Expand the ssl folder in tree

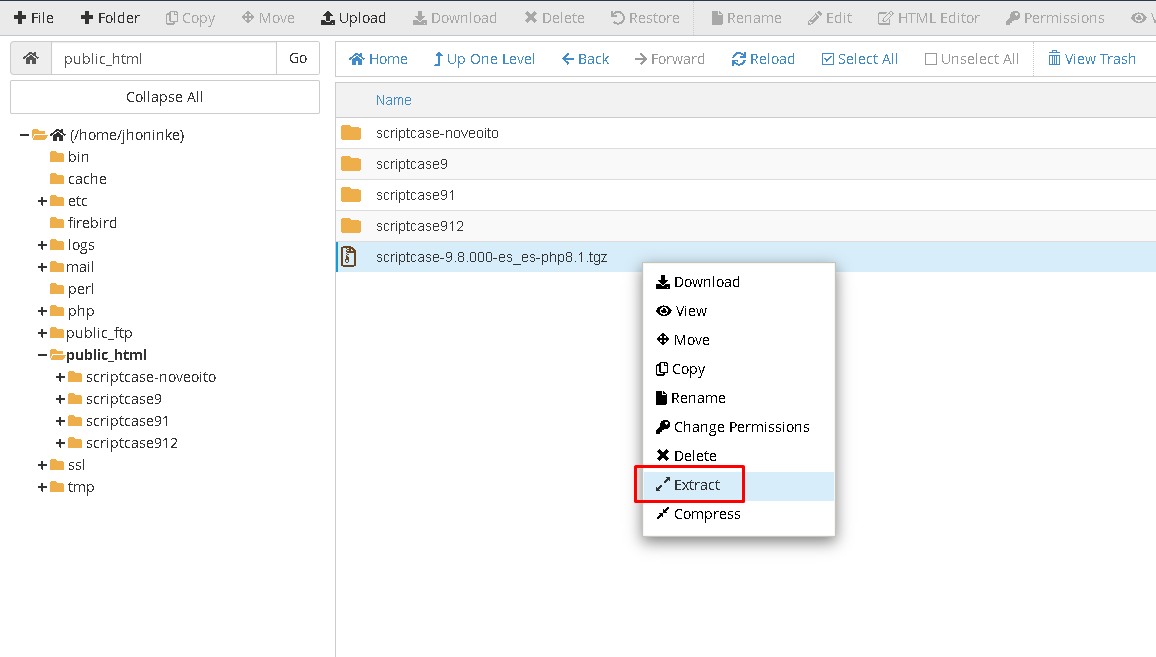point(42,465)
